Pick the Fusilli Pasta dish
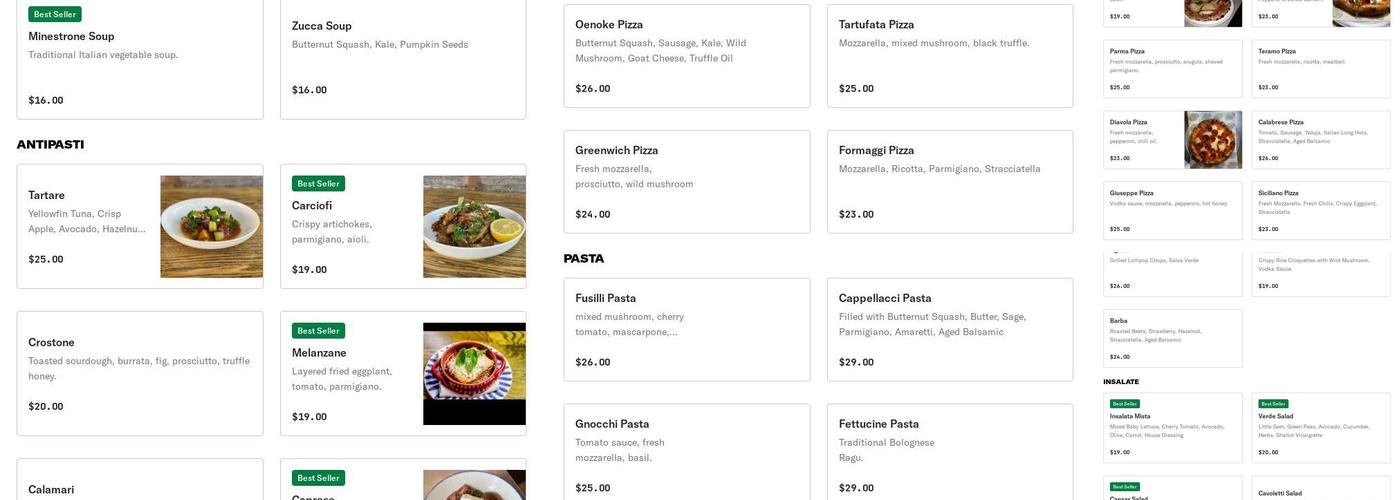Screen dimensions: 1400x500 click(x=687, y=330)
